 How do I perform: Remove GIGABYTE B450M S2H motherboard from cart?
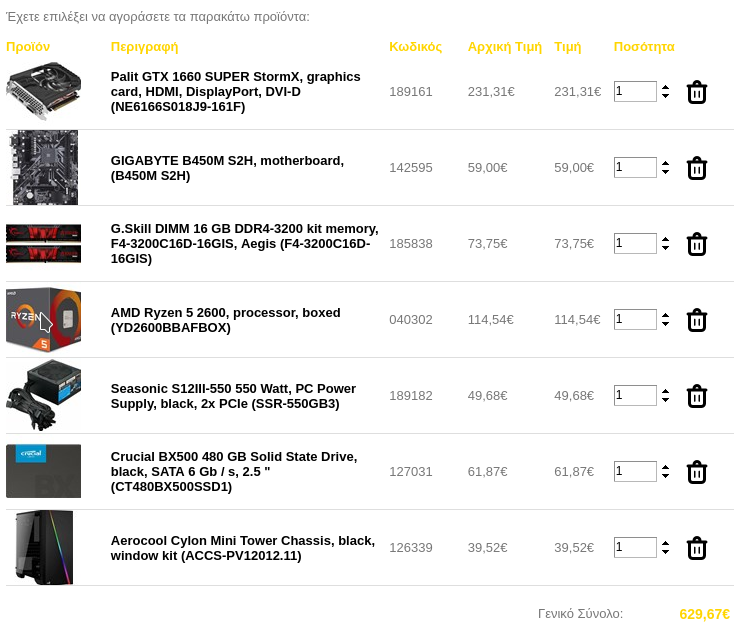pos(696,168)
